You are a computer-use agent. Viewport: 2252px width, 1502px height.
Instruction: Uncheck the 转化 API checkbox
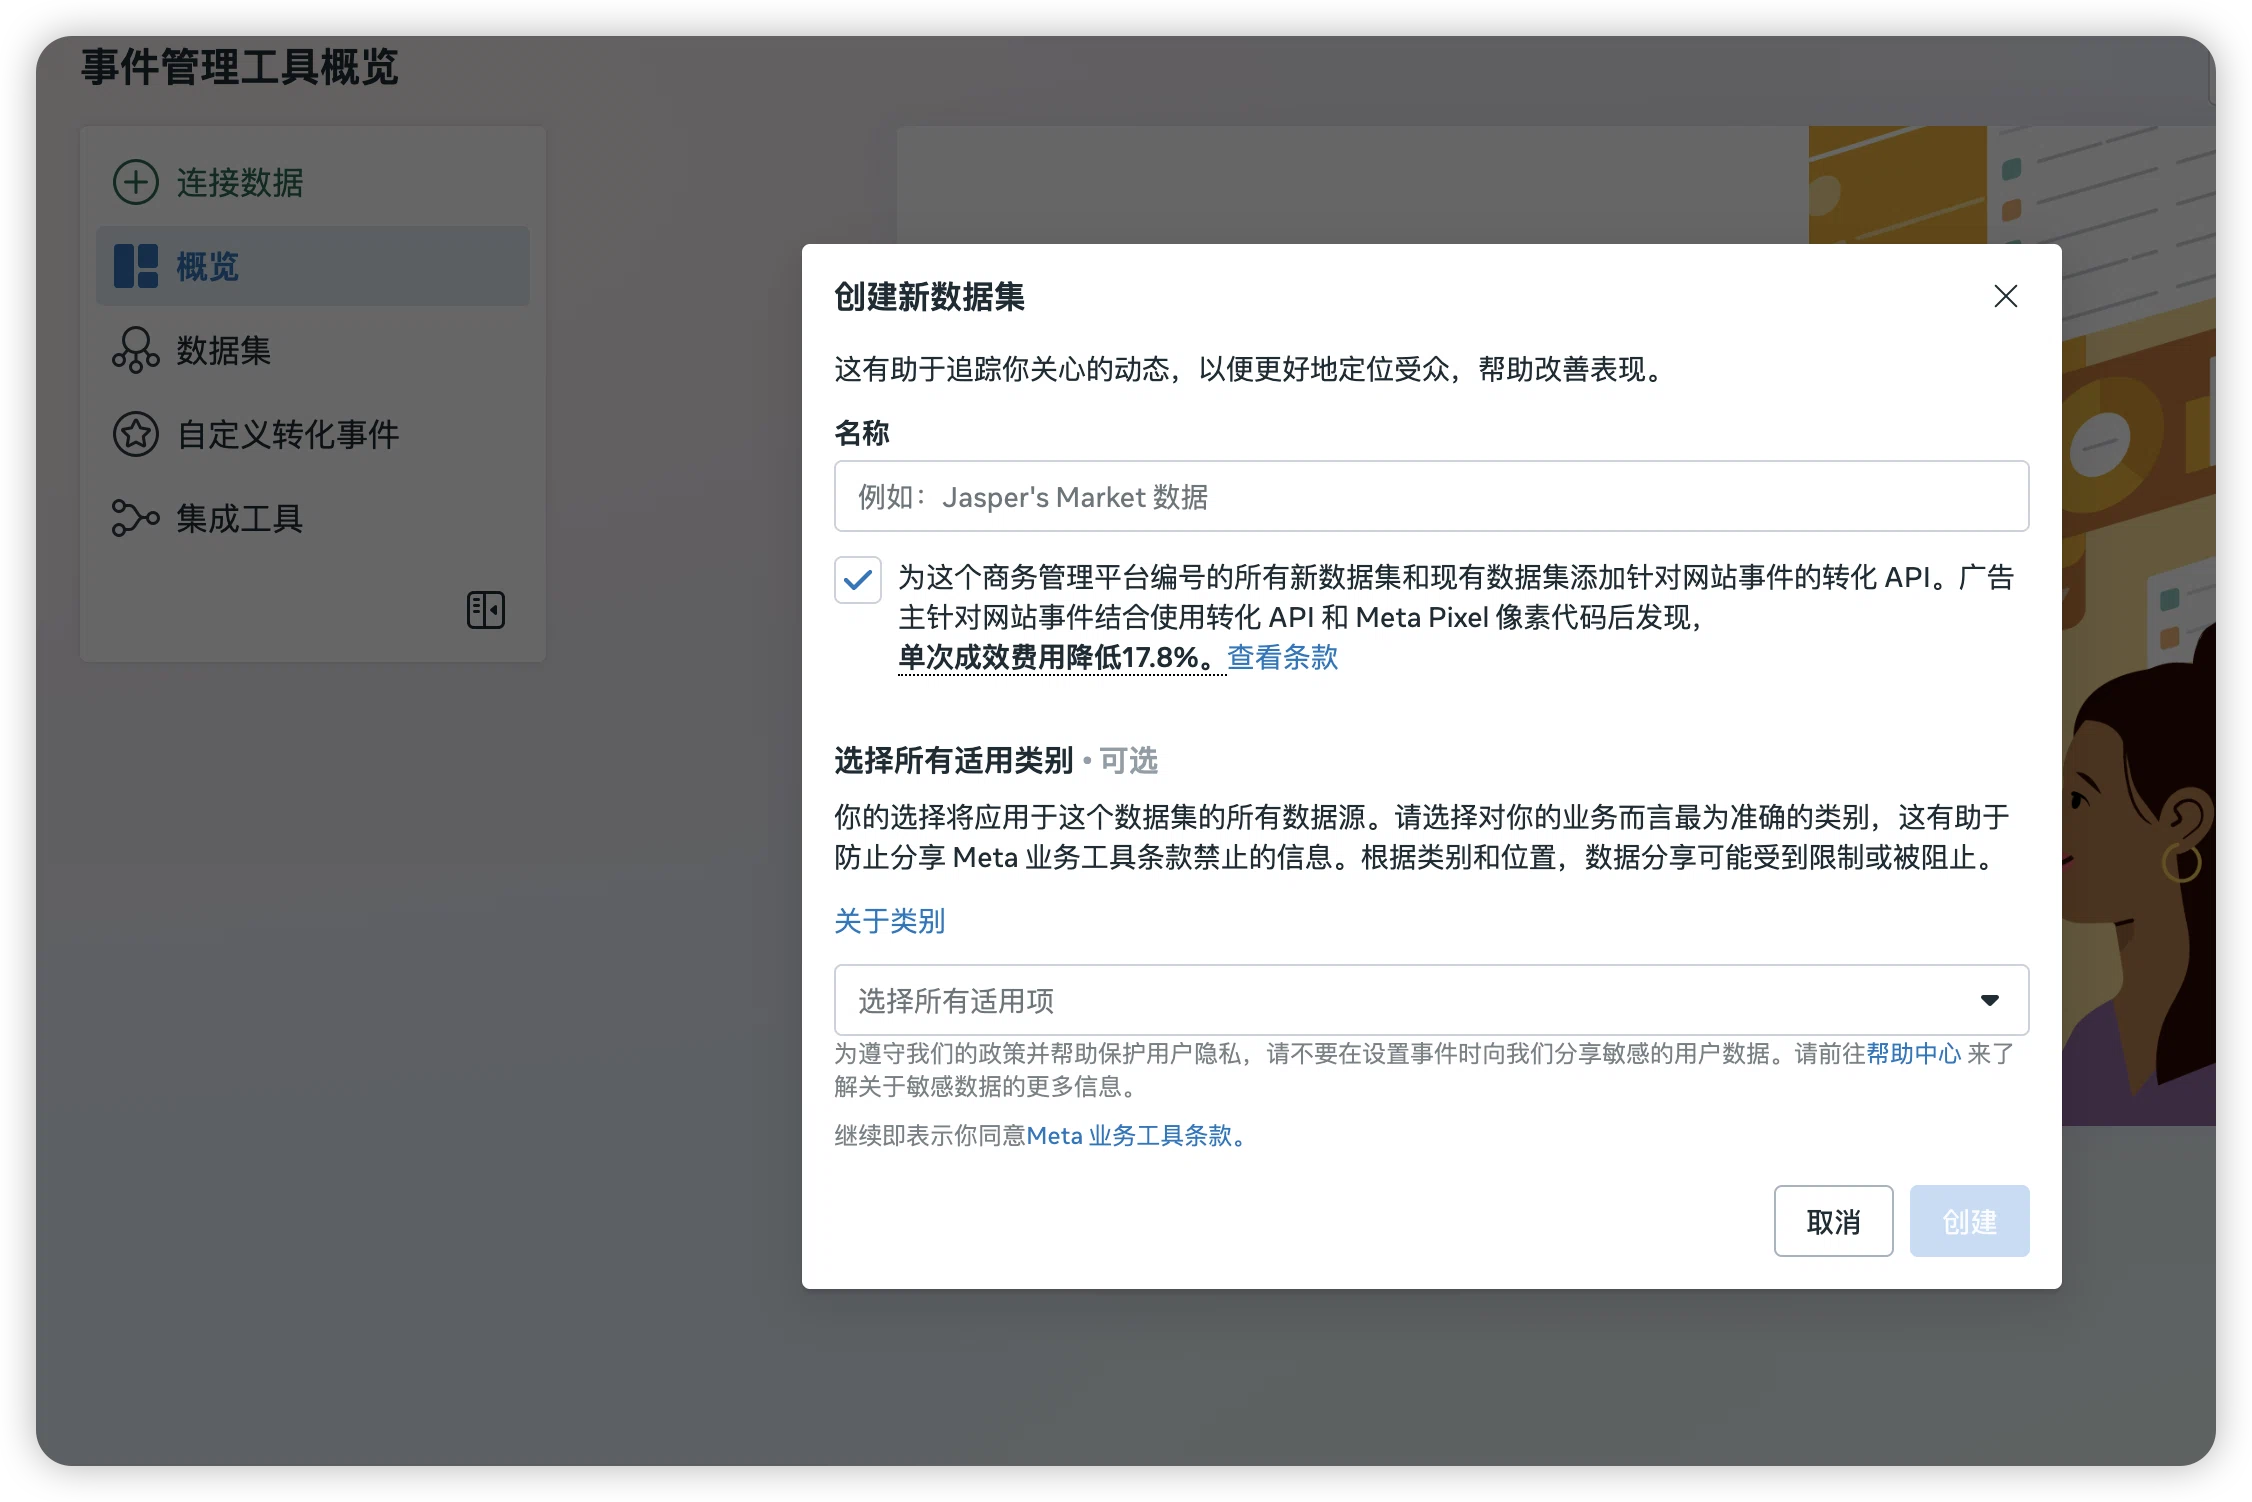tap(858, 580)
